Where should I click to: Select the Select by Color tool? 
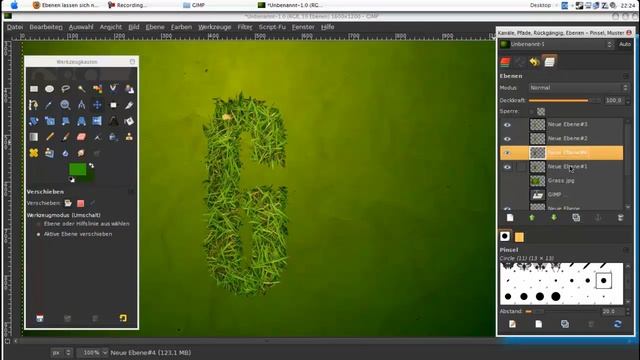[x=97, y=89]
